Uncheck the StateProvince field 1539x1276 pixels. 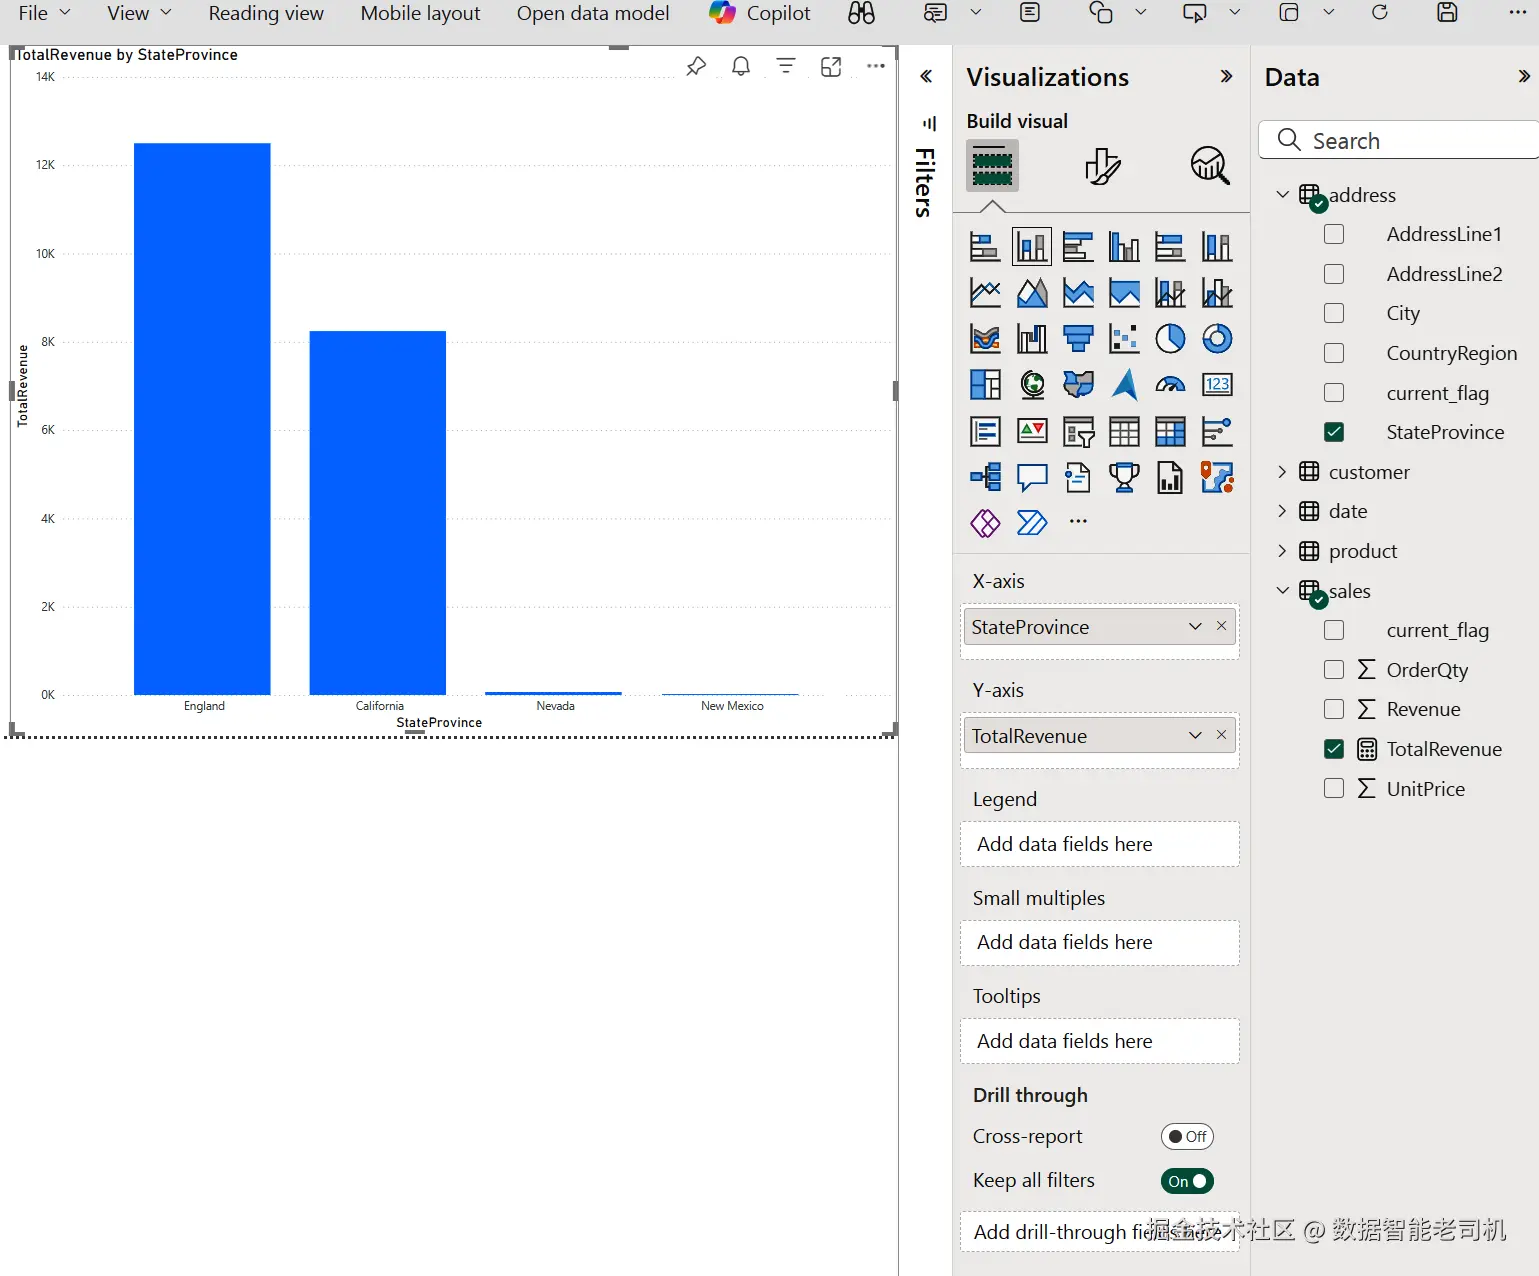1334,432
